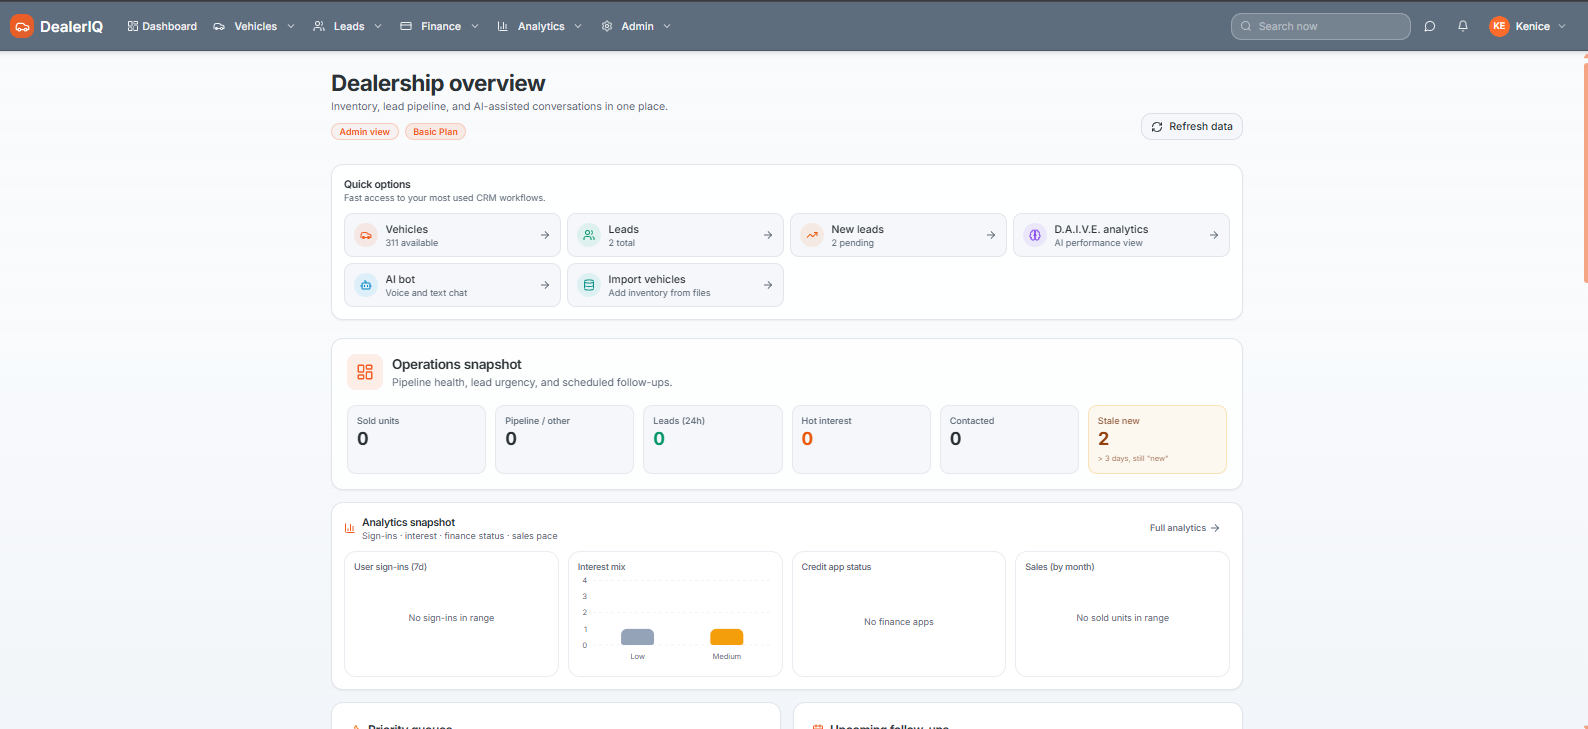Click the arrow on the Vehicles card
1588x729 pixels.
pyautogui.click(x=545, y=235)
